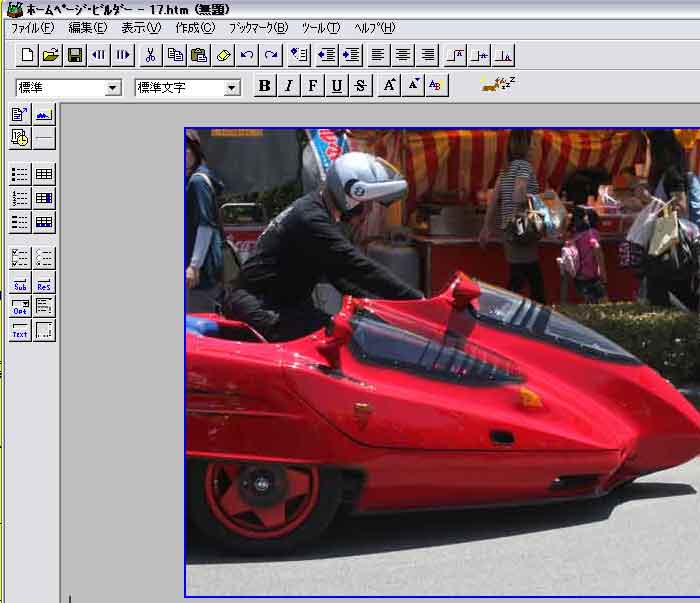Insert a numbered list from the side toolbar
The height and width of the screenshot is (603, 700).
click(x=20, y=198)
